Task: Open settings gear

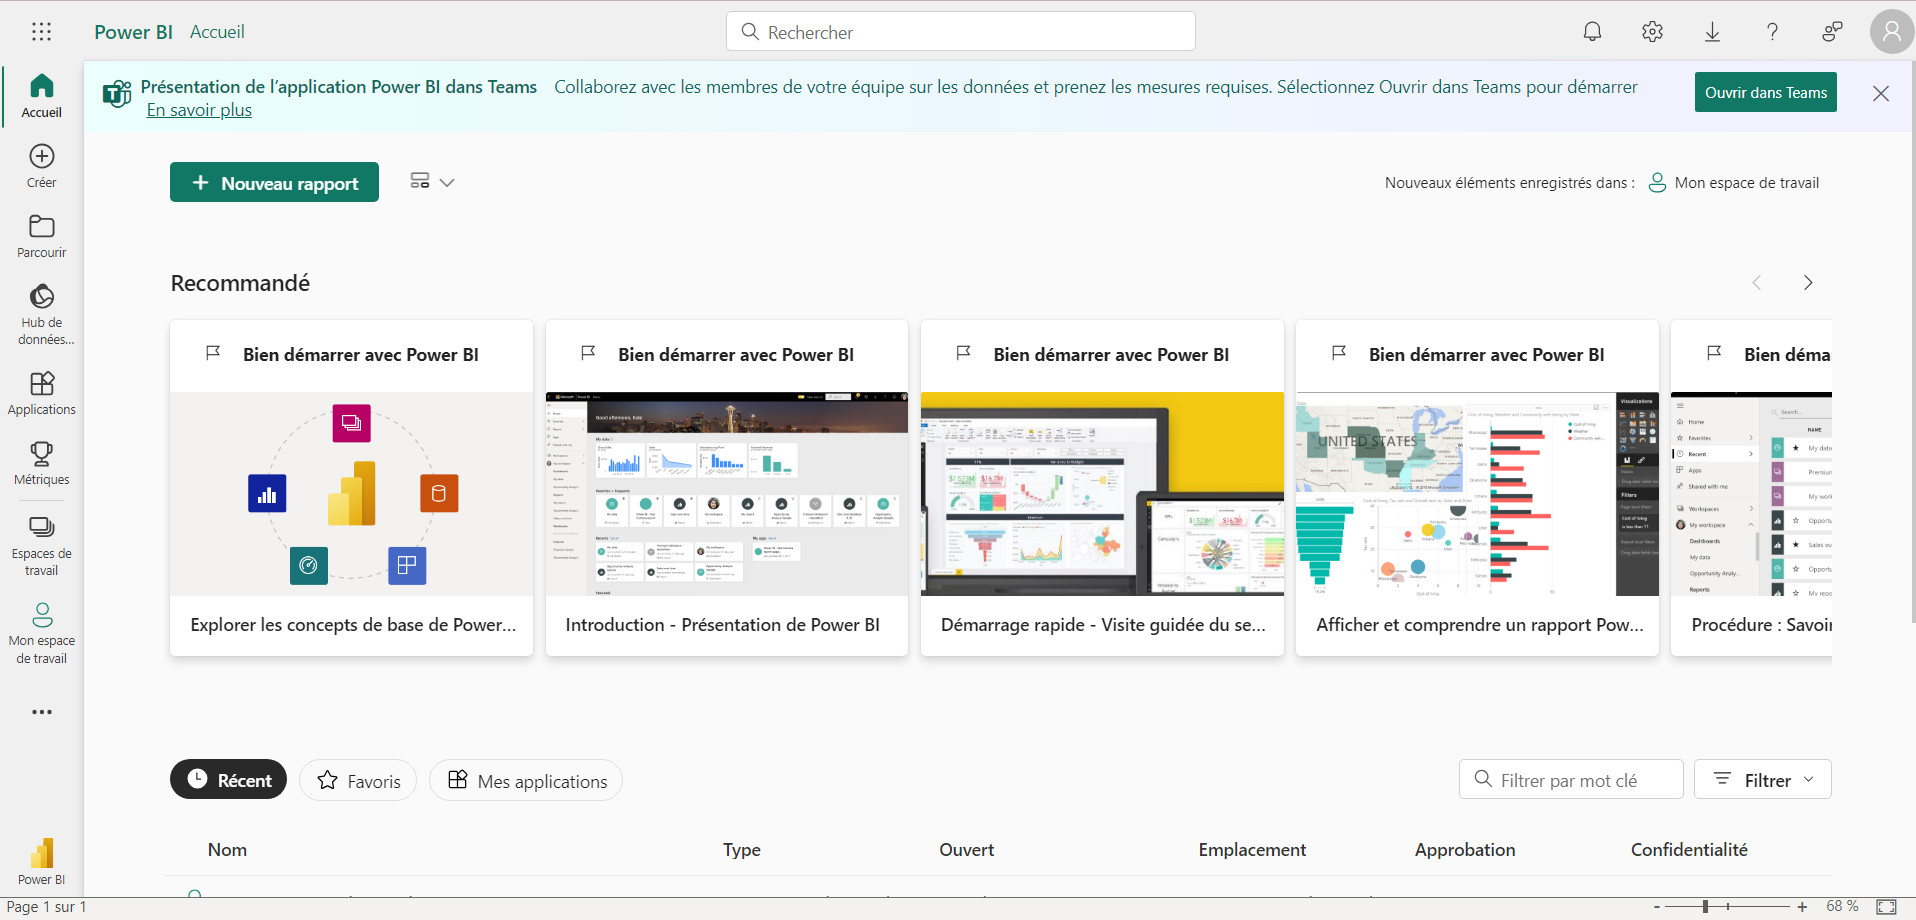Action: [1652, 32]
